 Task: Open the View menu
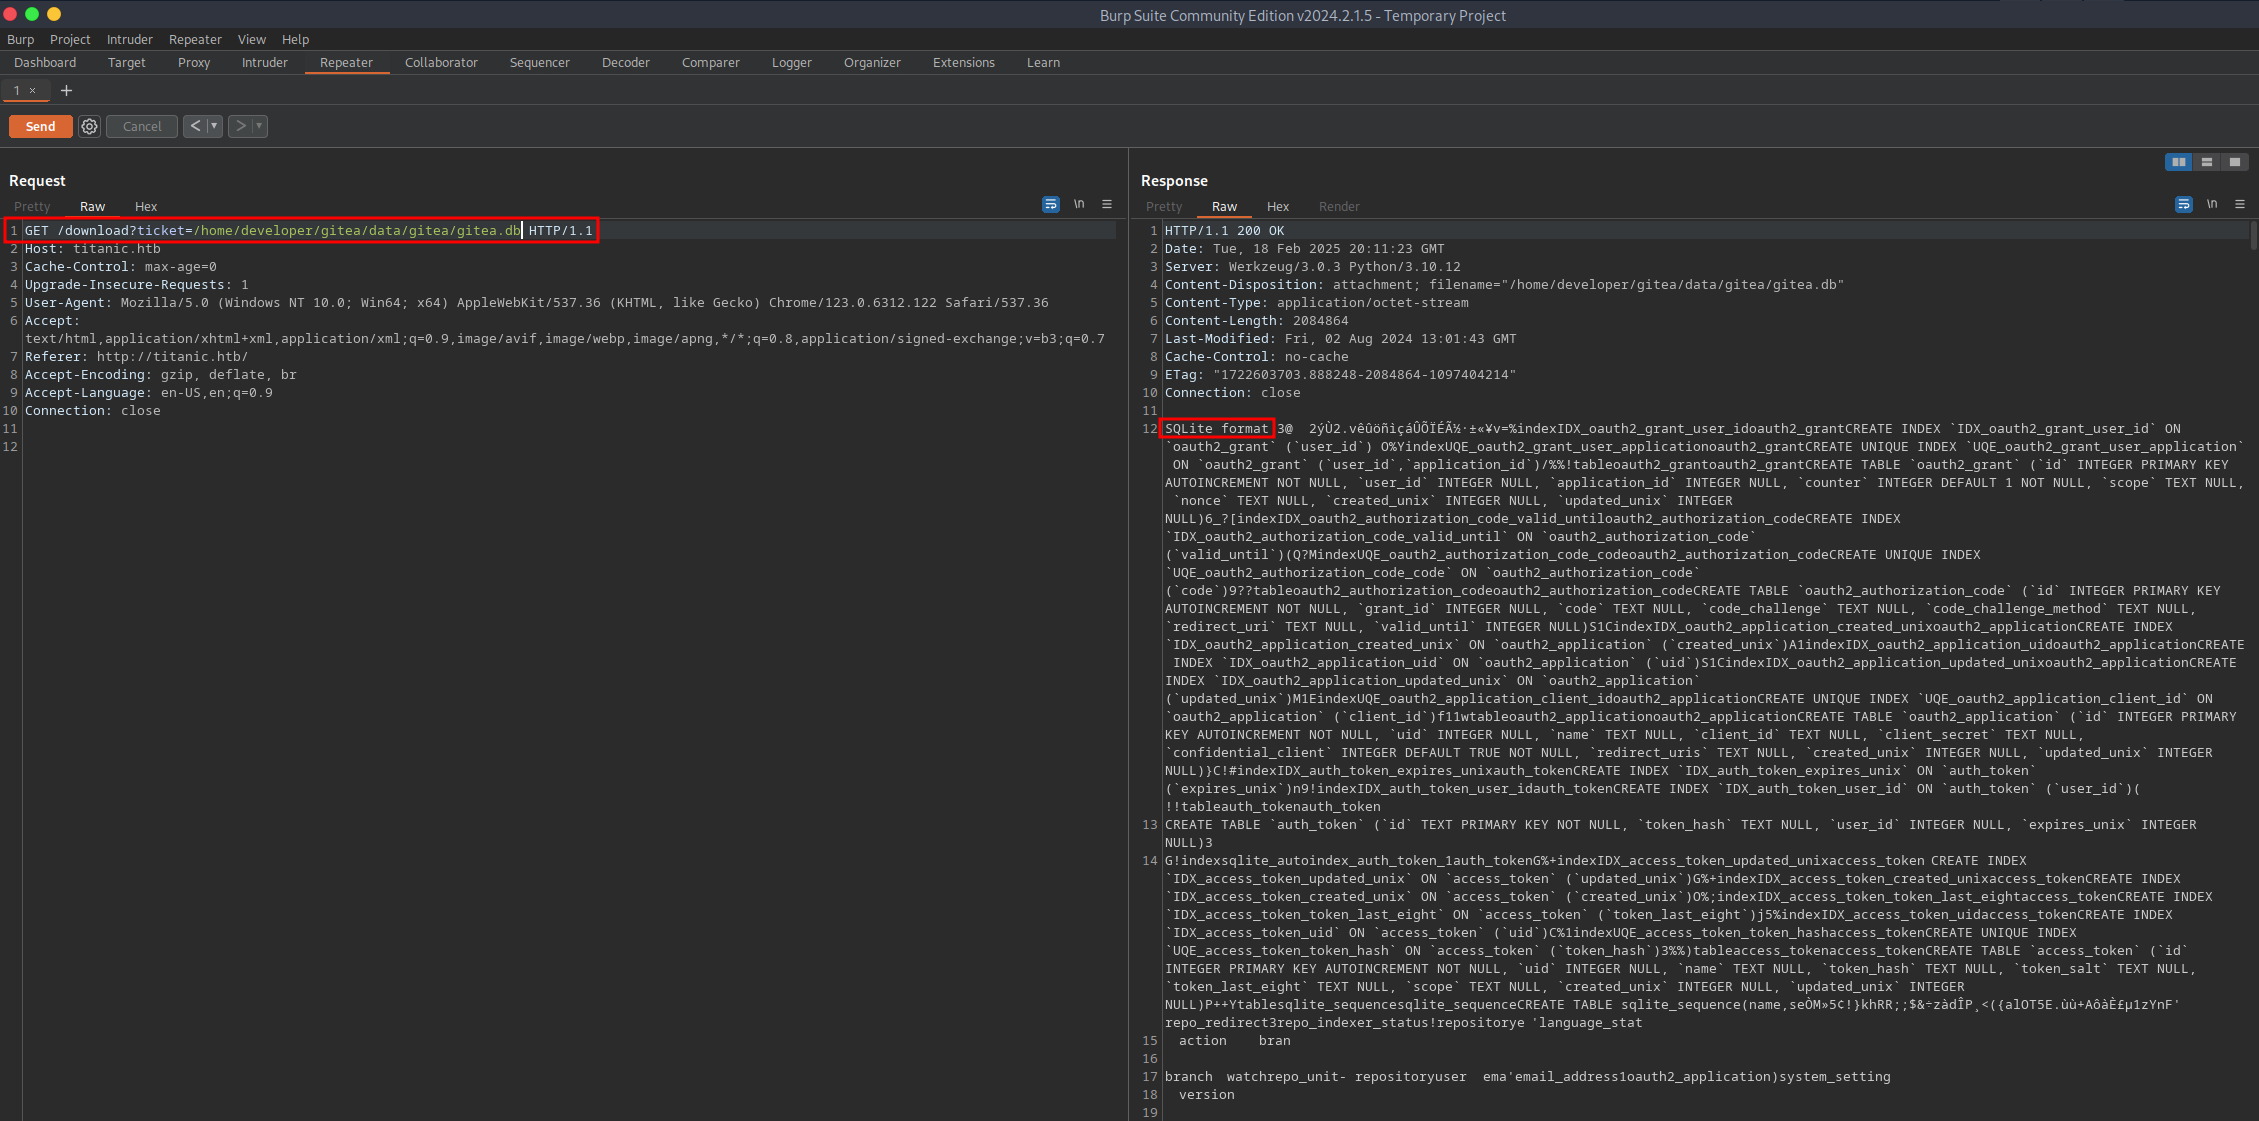click(x=252, y=39)
